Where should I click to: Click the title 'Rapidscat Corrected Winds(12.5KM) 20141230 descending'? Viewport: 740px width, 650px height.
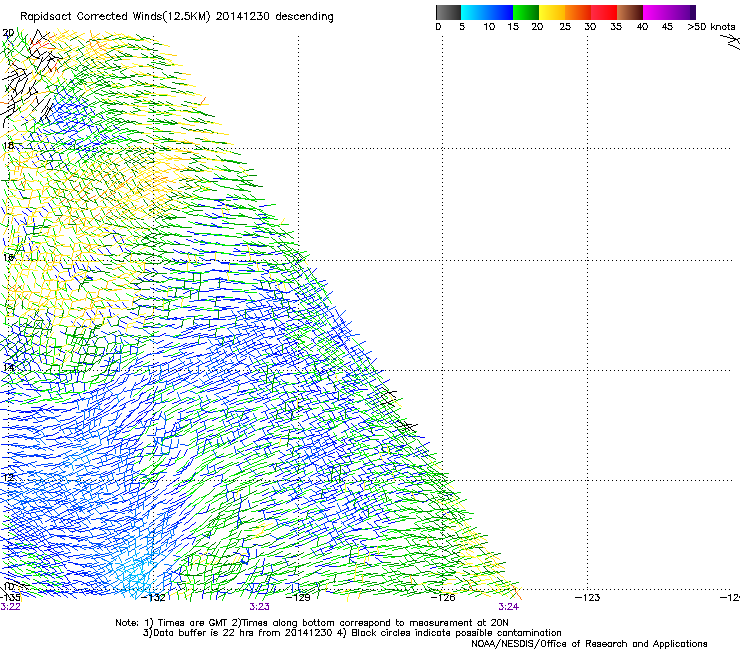click(x=177, y=17)
